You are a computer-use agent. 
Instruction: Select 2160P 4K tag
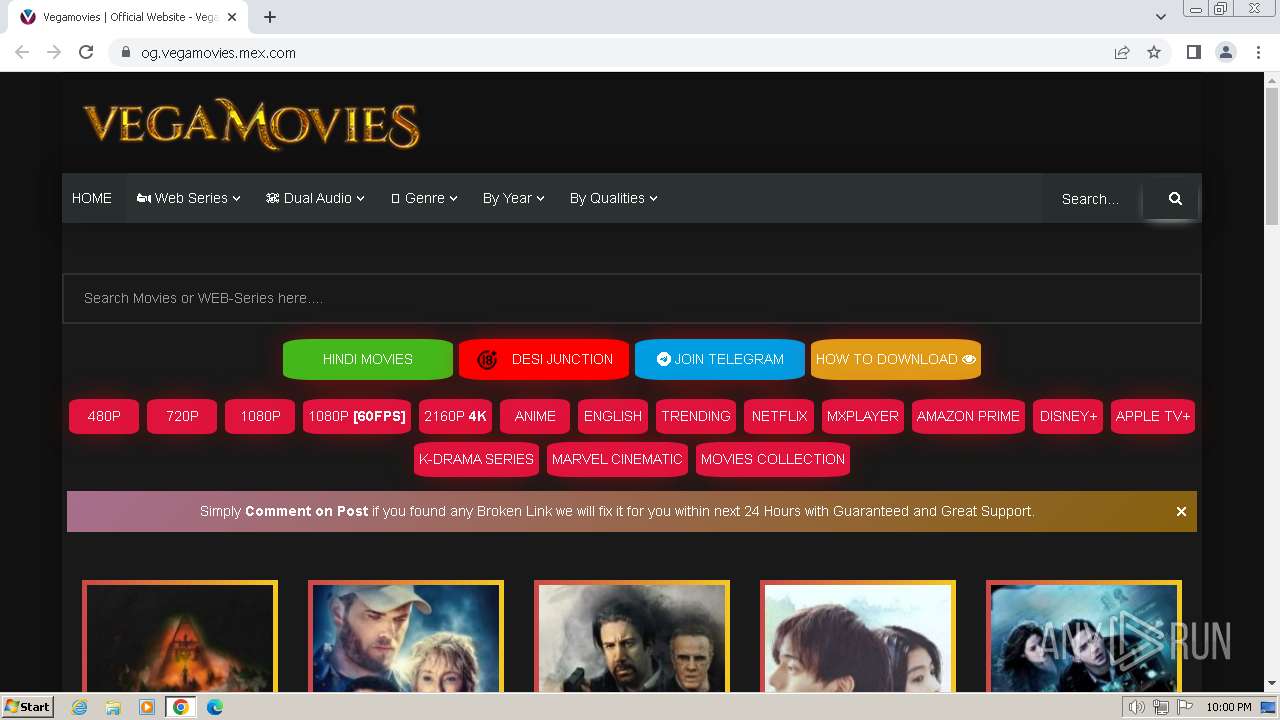point(455,416)
